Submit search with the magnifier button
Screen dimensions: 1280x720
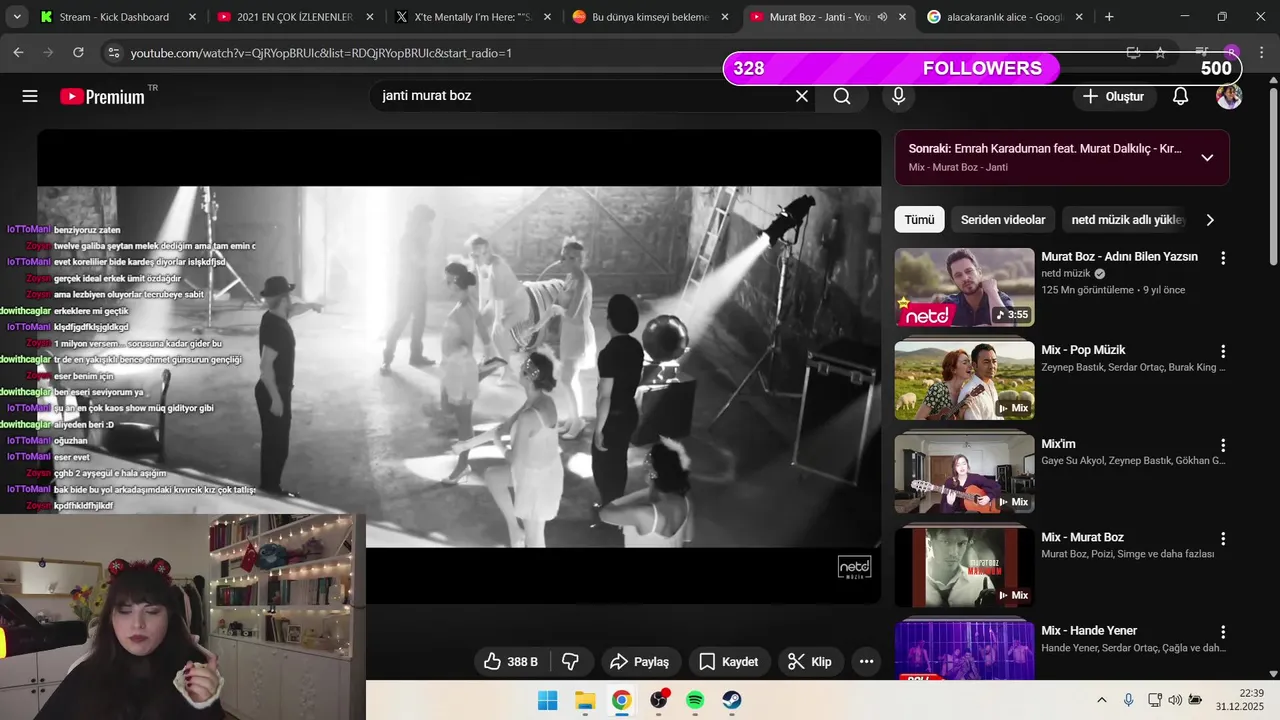pos(842,96)
